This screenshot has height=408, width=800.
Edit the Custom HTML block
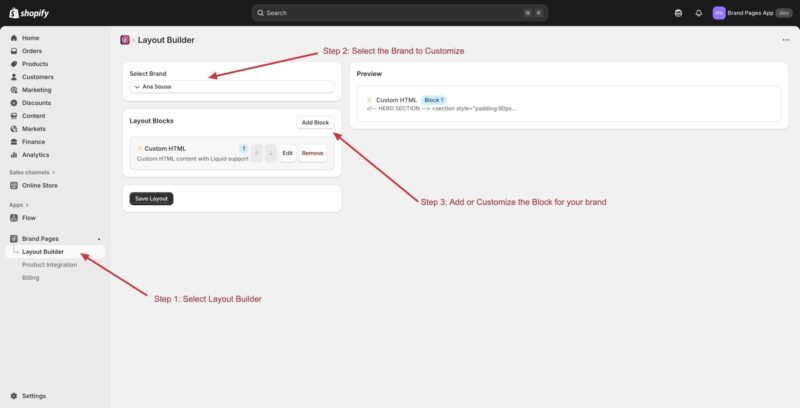pyautogui.click(x=288, y=153)
